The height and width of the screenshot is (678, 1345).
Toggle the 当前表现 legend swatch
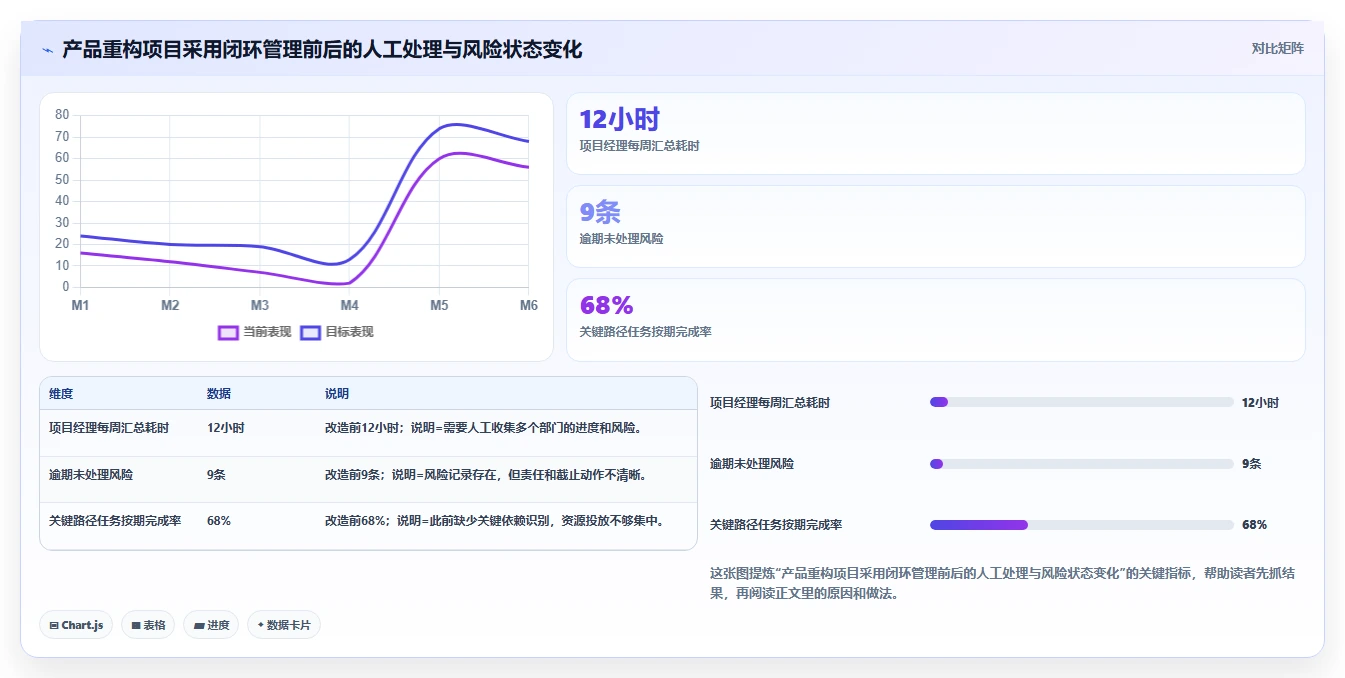(228, 332)
